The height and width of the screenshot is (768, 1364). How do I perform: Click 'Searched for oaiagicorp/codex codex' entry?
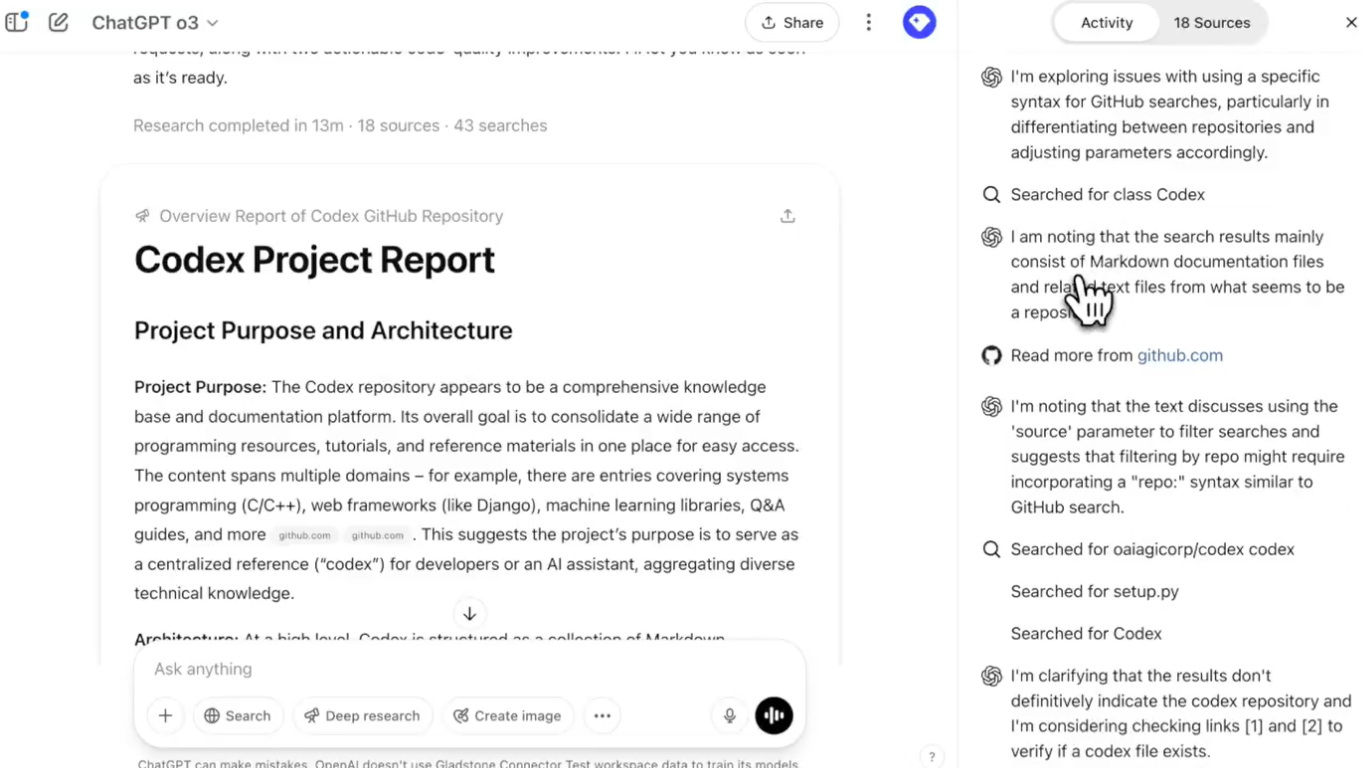[1152, 549]
